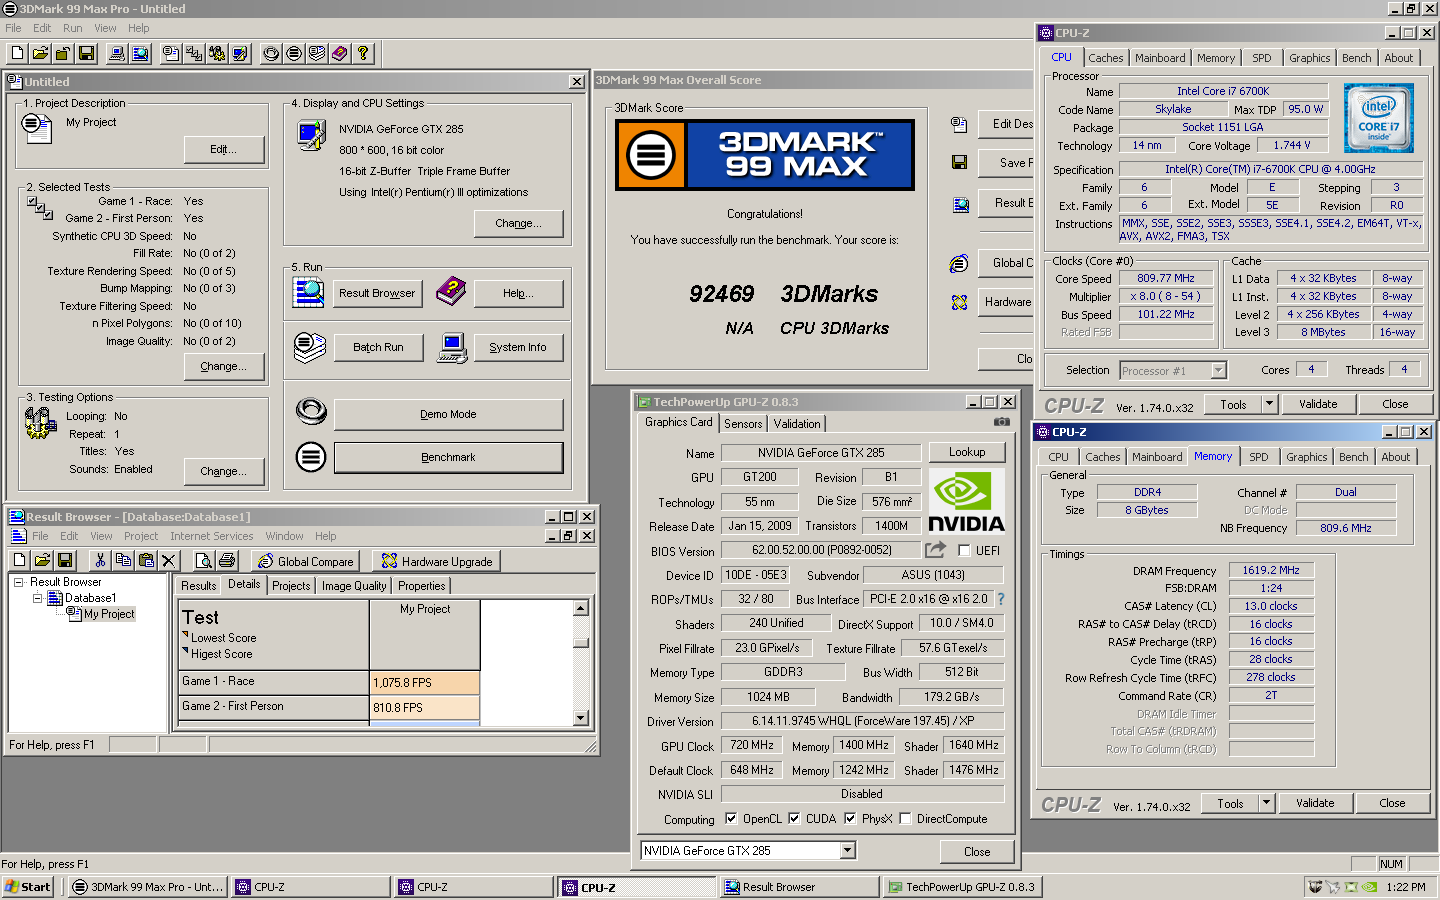Image resolution: width=1440 pixels, height=900 pixels.
Task: Click Global Compare globe icon in score window
Action: tap(959, 264)
